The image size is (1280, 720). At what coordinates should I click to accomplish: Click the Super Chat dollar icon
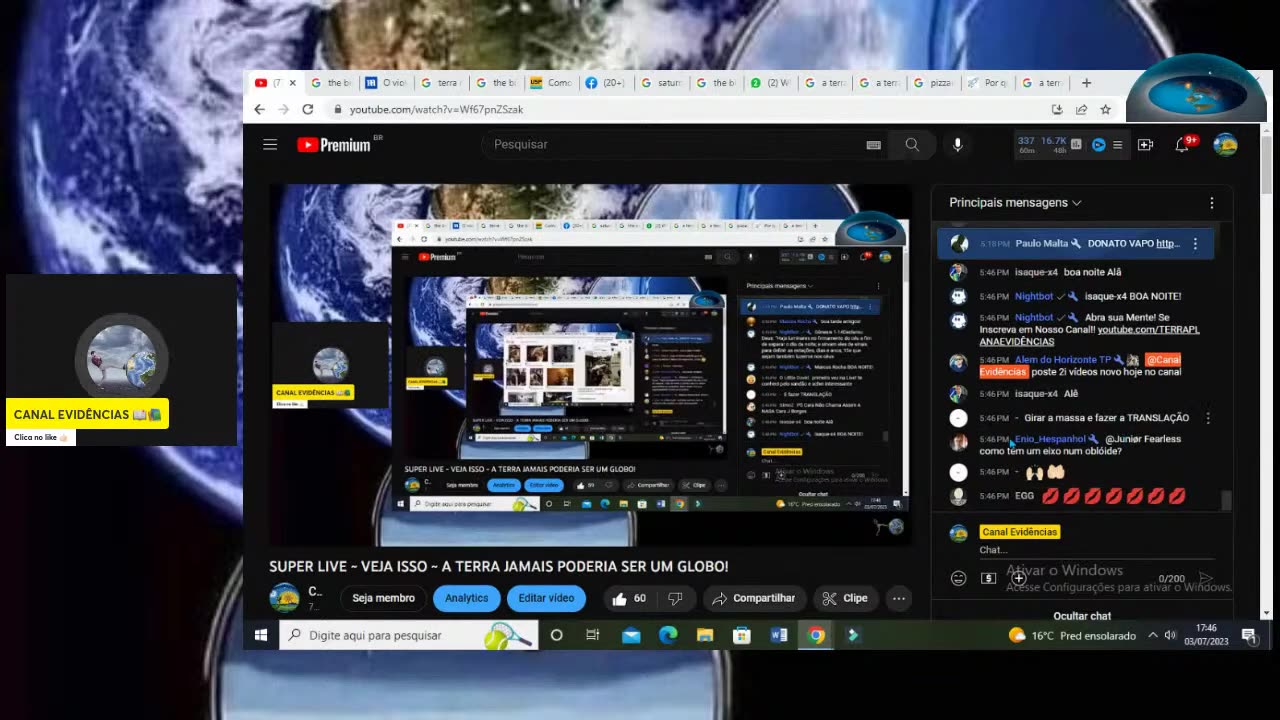[988, 578]
